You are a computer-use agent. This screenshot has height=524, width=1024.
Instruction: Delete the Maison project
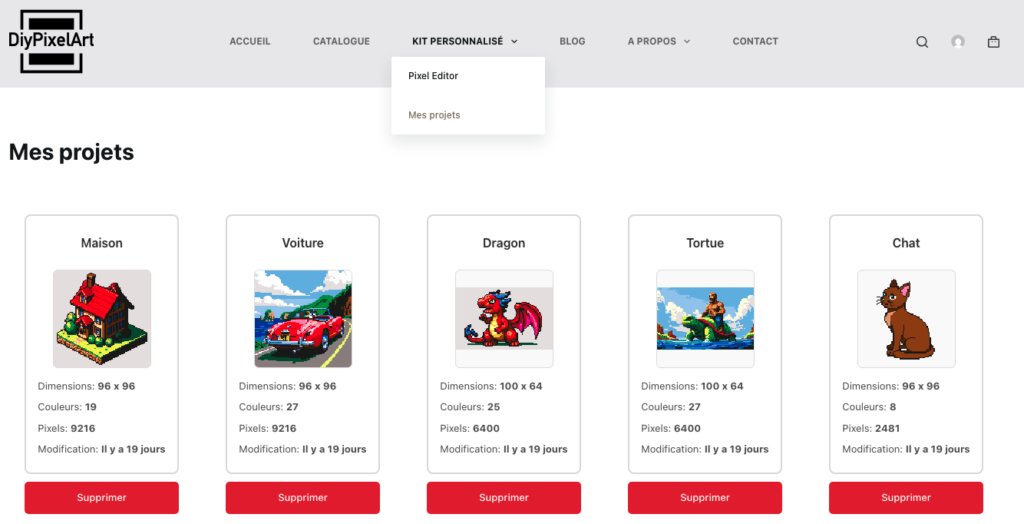(102, 498)
